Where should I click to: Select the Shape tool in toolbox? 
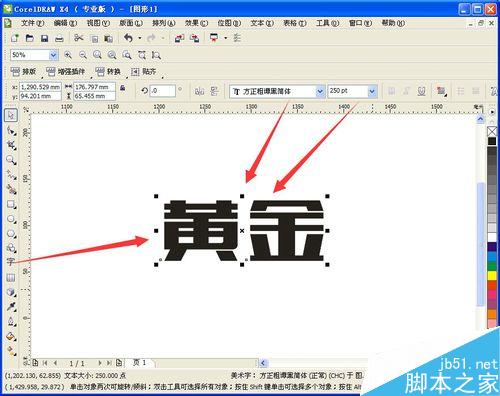point(11,130)
